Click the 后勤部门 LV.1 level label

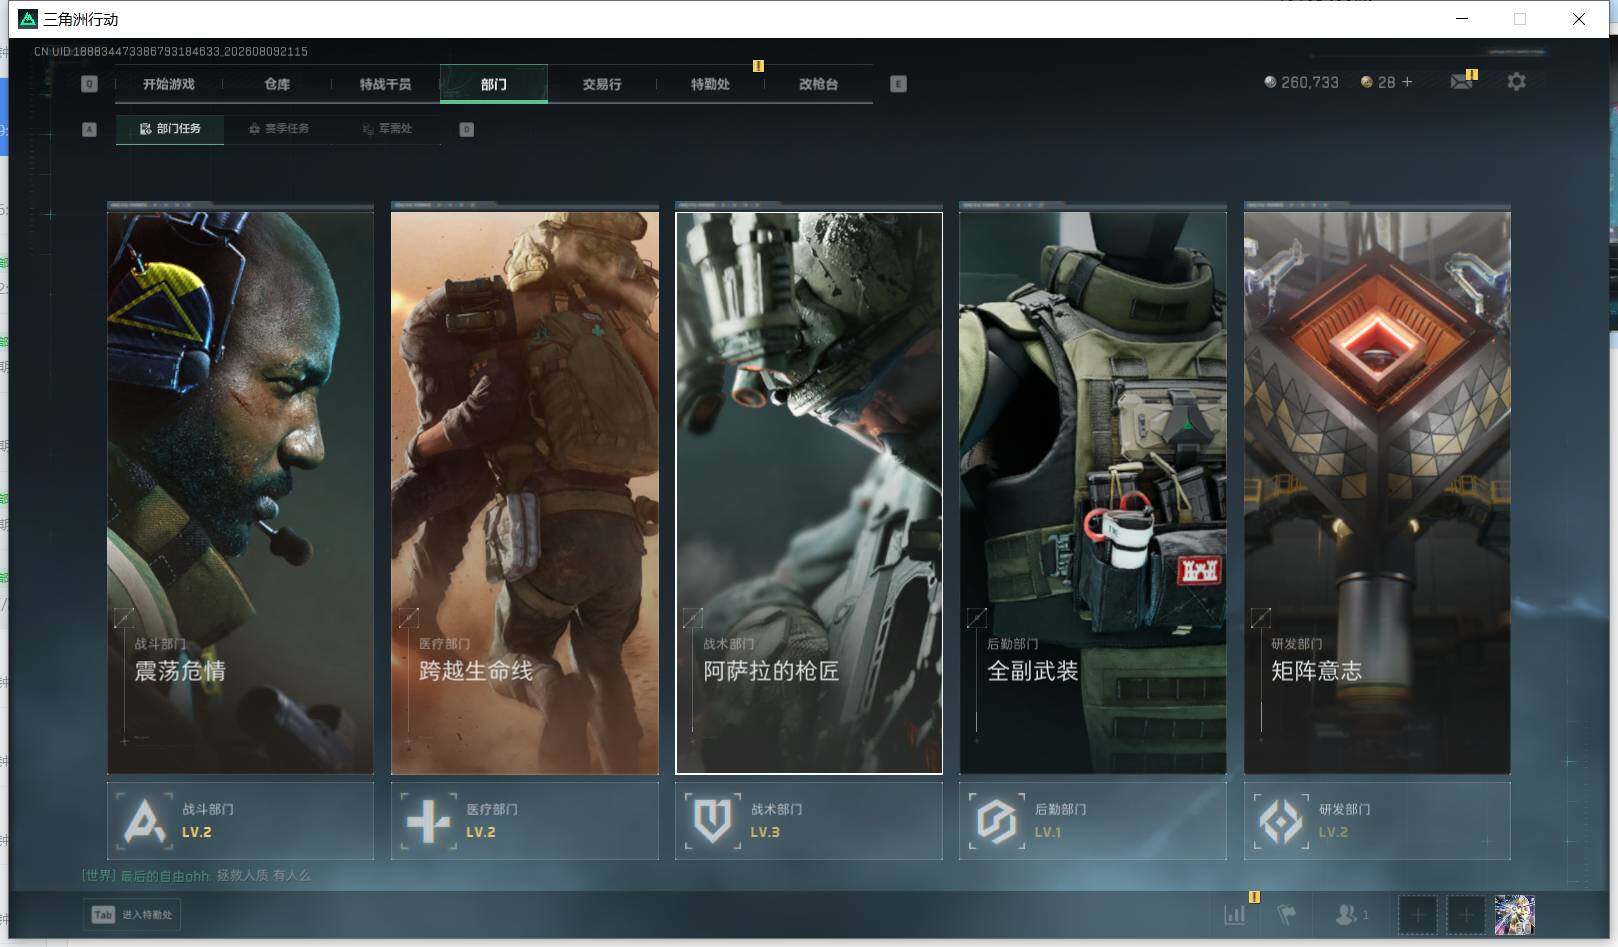[1048, 832]
